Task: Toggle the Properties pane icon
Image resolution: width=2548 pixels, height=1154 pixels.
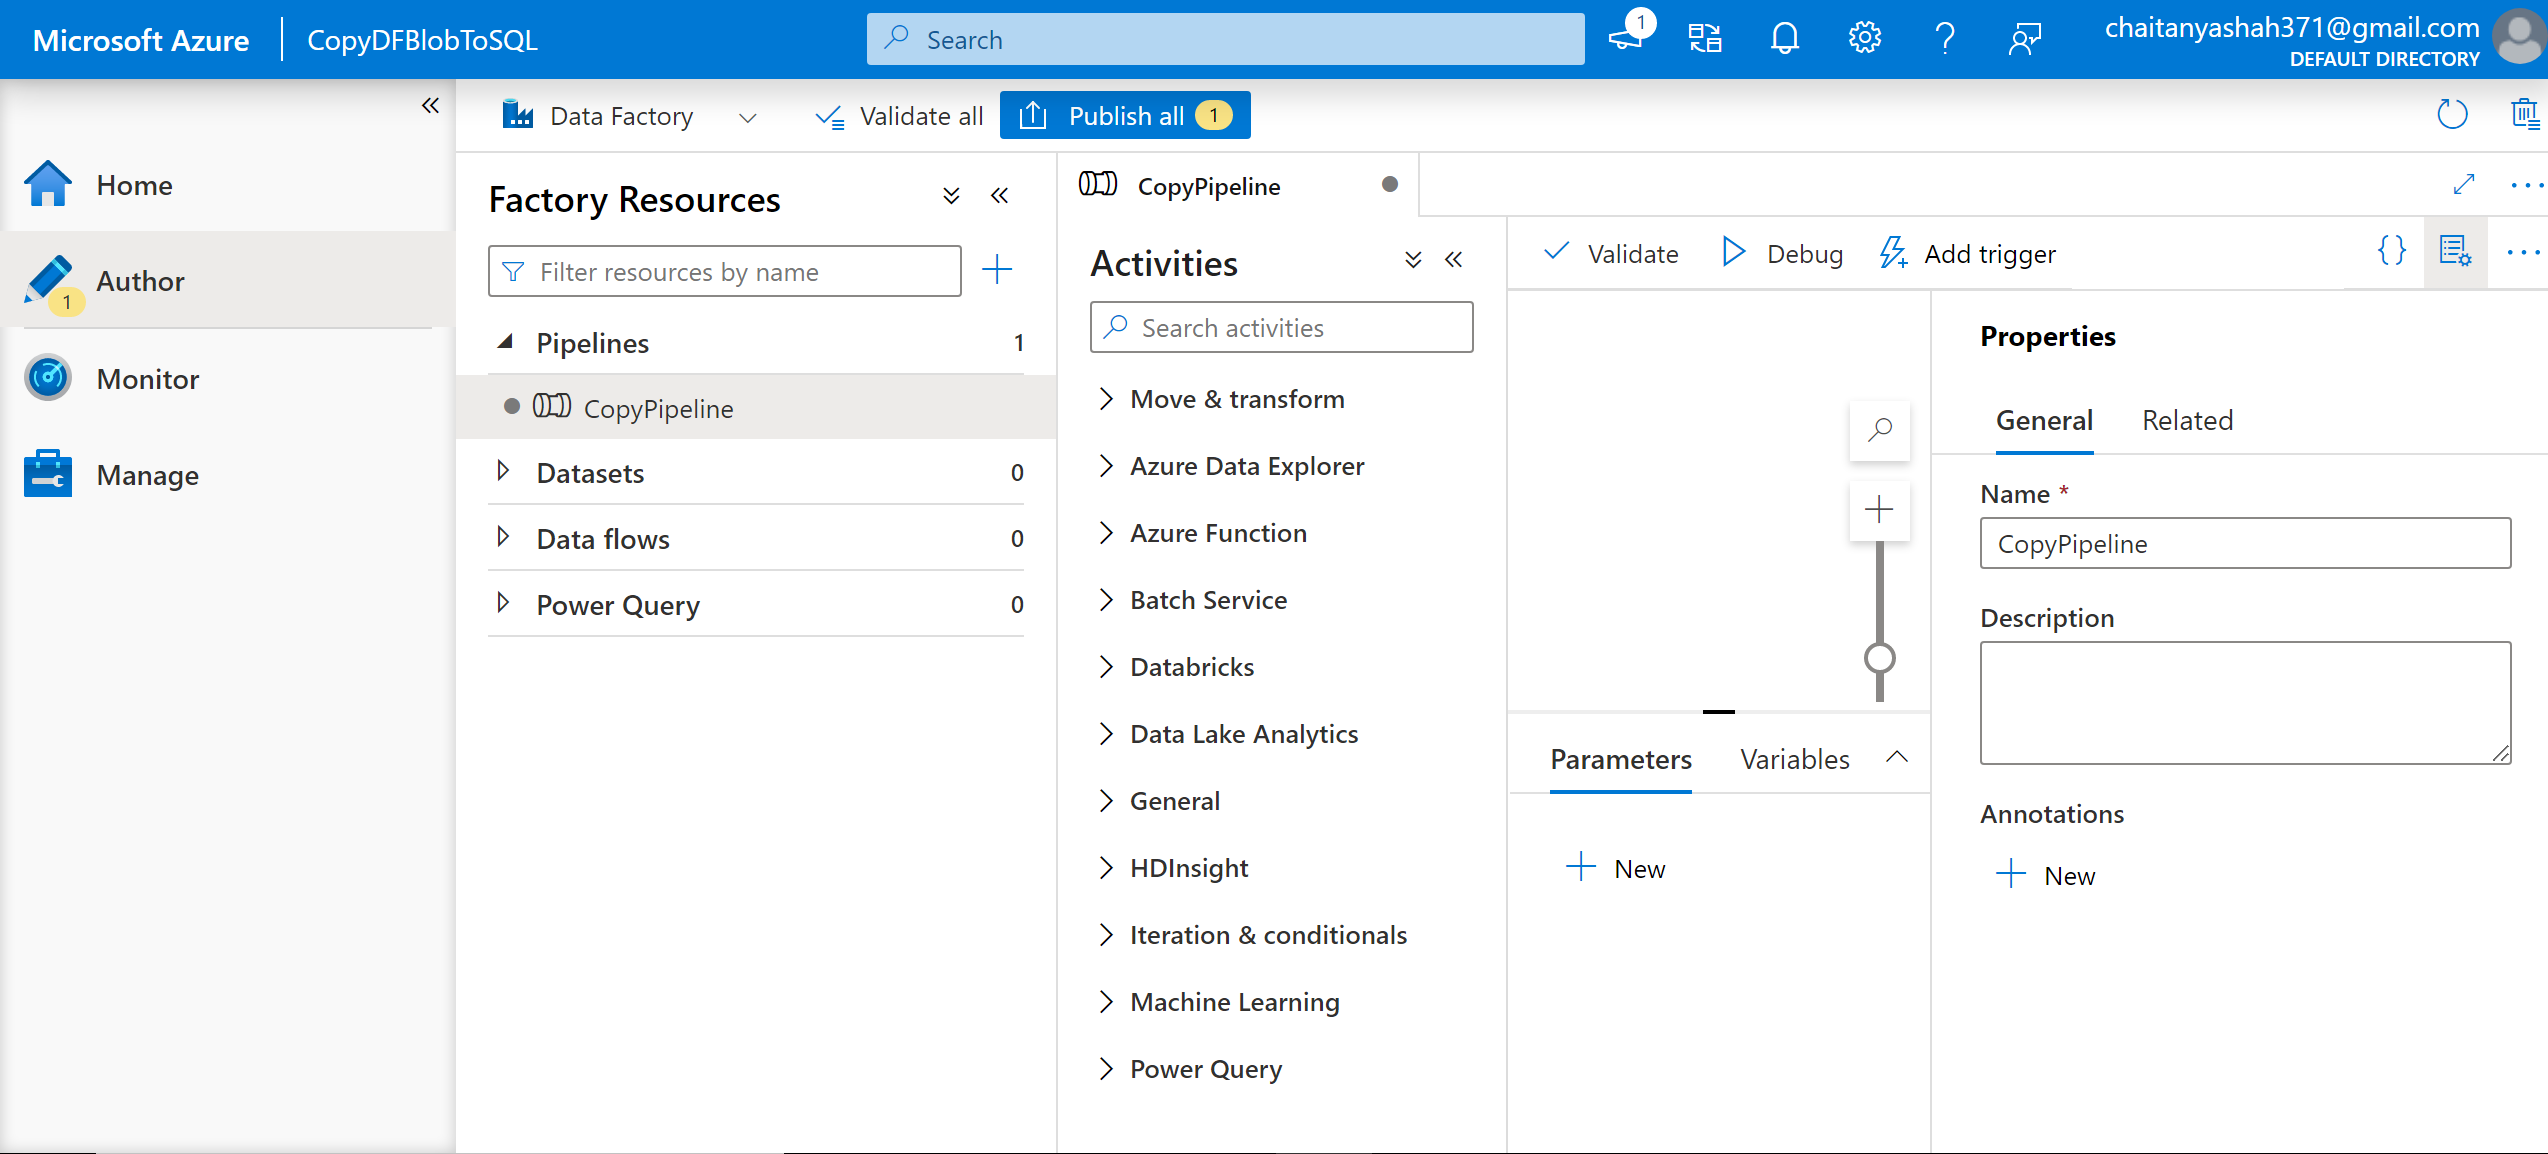Action: 2455,251
